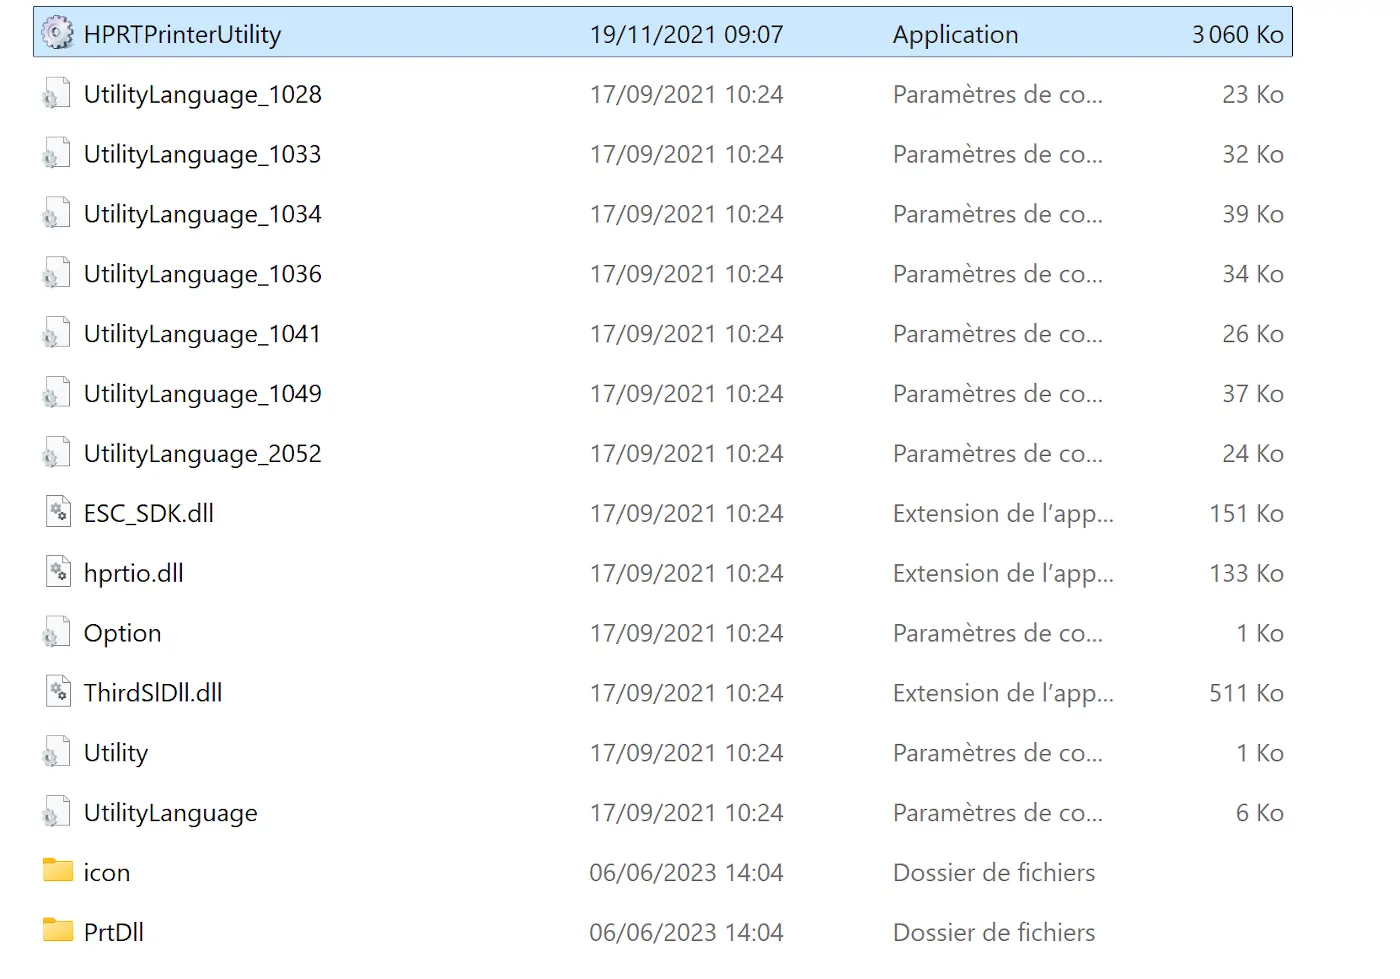Select the Utility file name
Viewport: 1400px width, 979px height.
coord(116,754)
